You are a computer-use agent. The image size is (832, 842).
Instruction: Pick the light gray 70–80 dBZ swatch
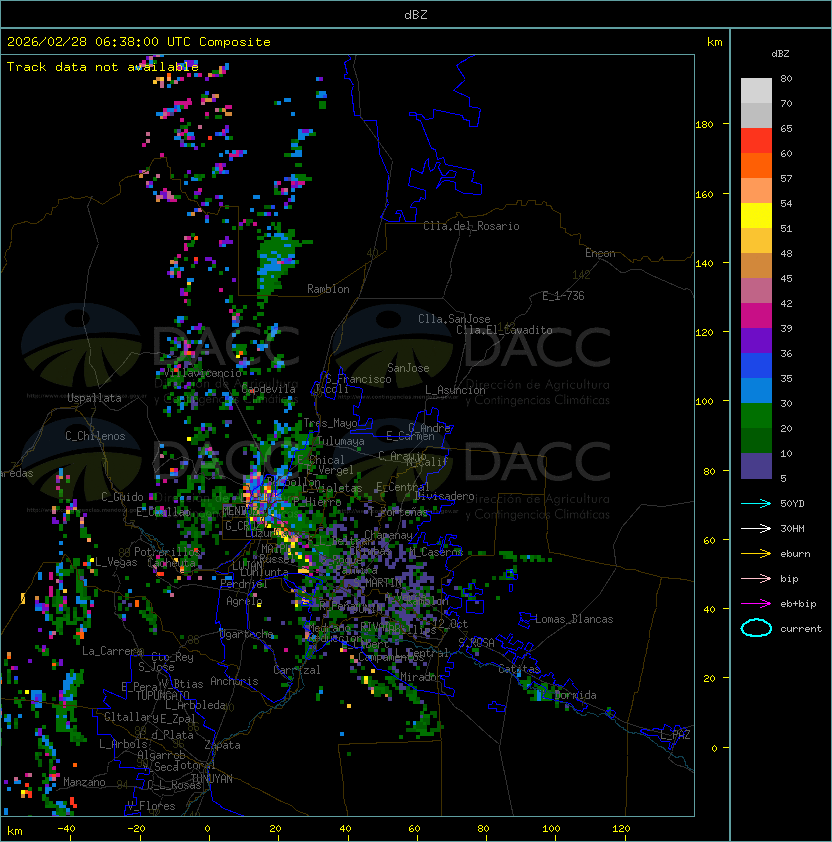click(x=756, y=90)
